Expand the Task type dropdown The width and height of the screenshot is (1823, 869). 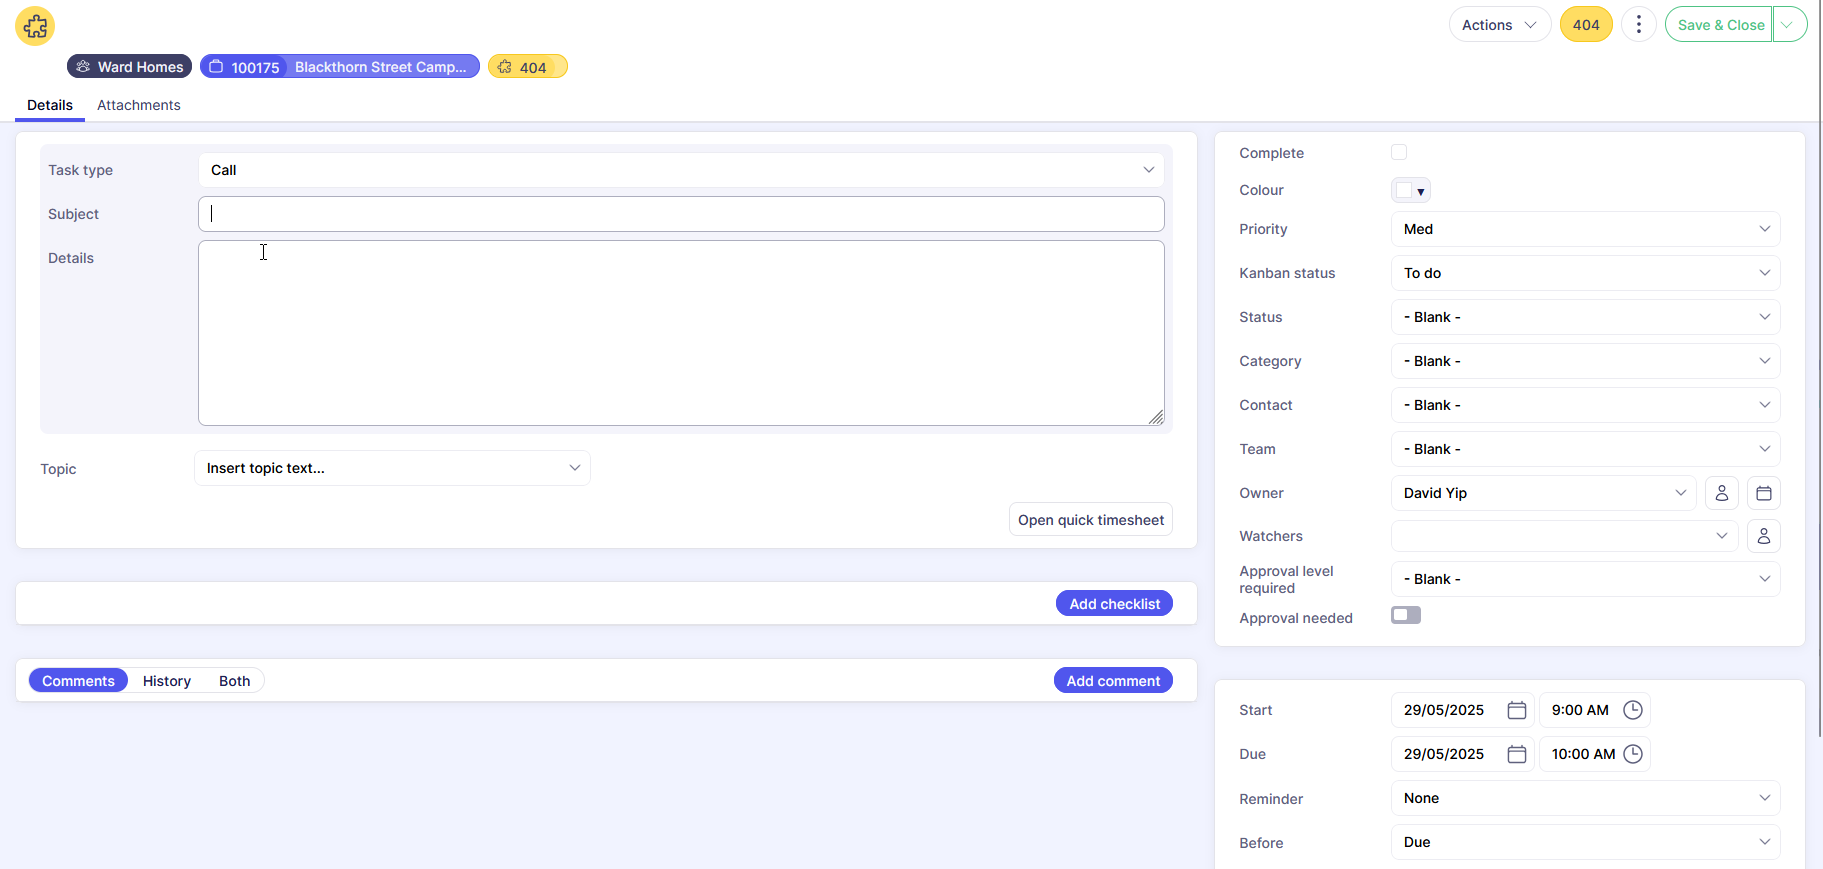click(680, 170)
